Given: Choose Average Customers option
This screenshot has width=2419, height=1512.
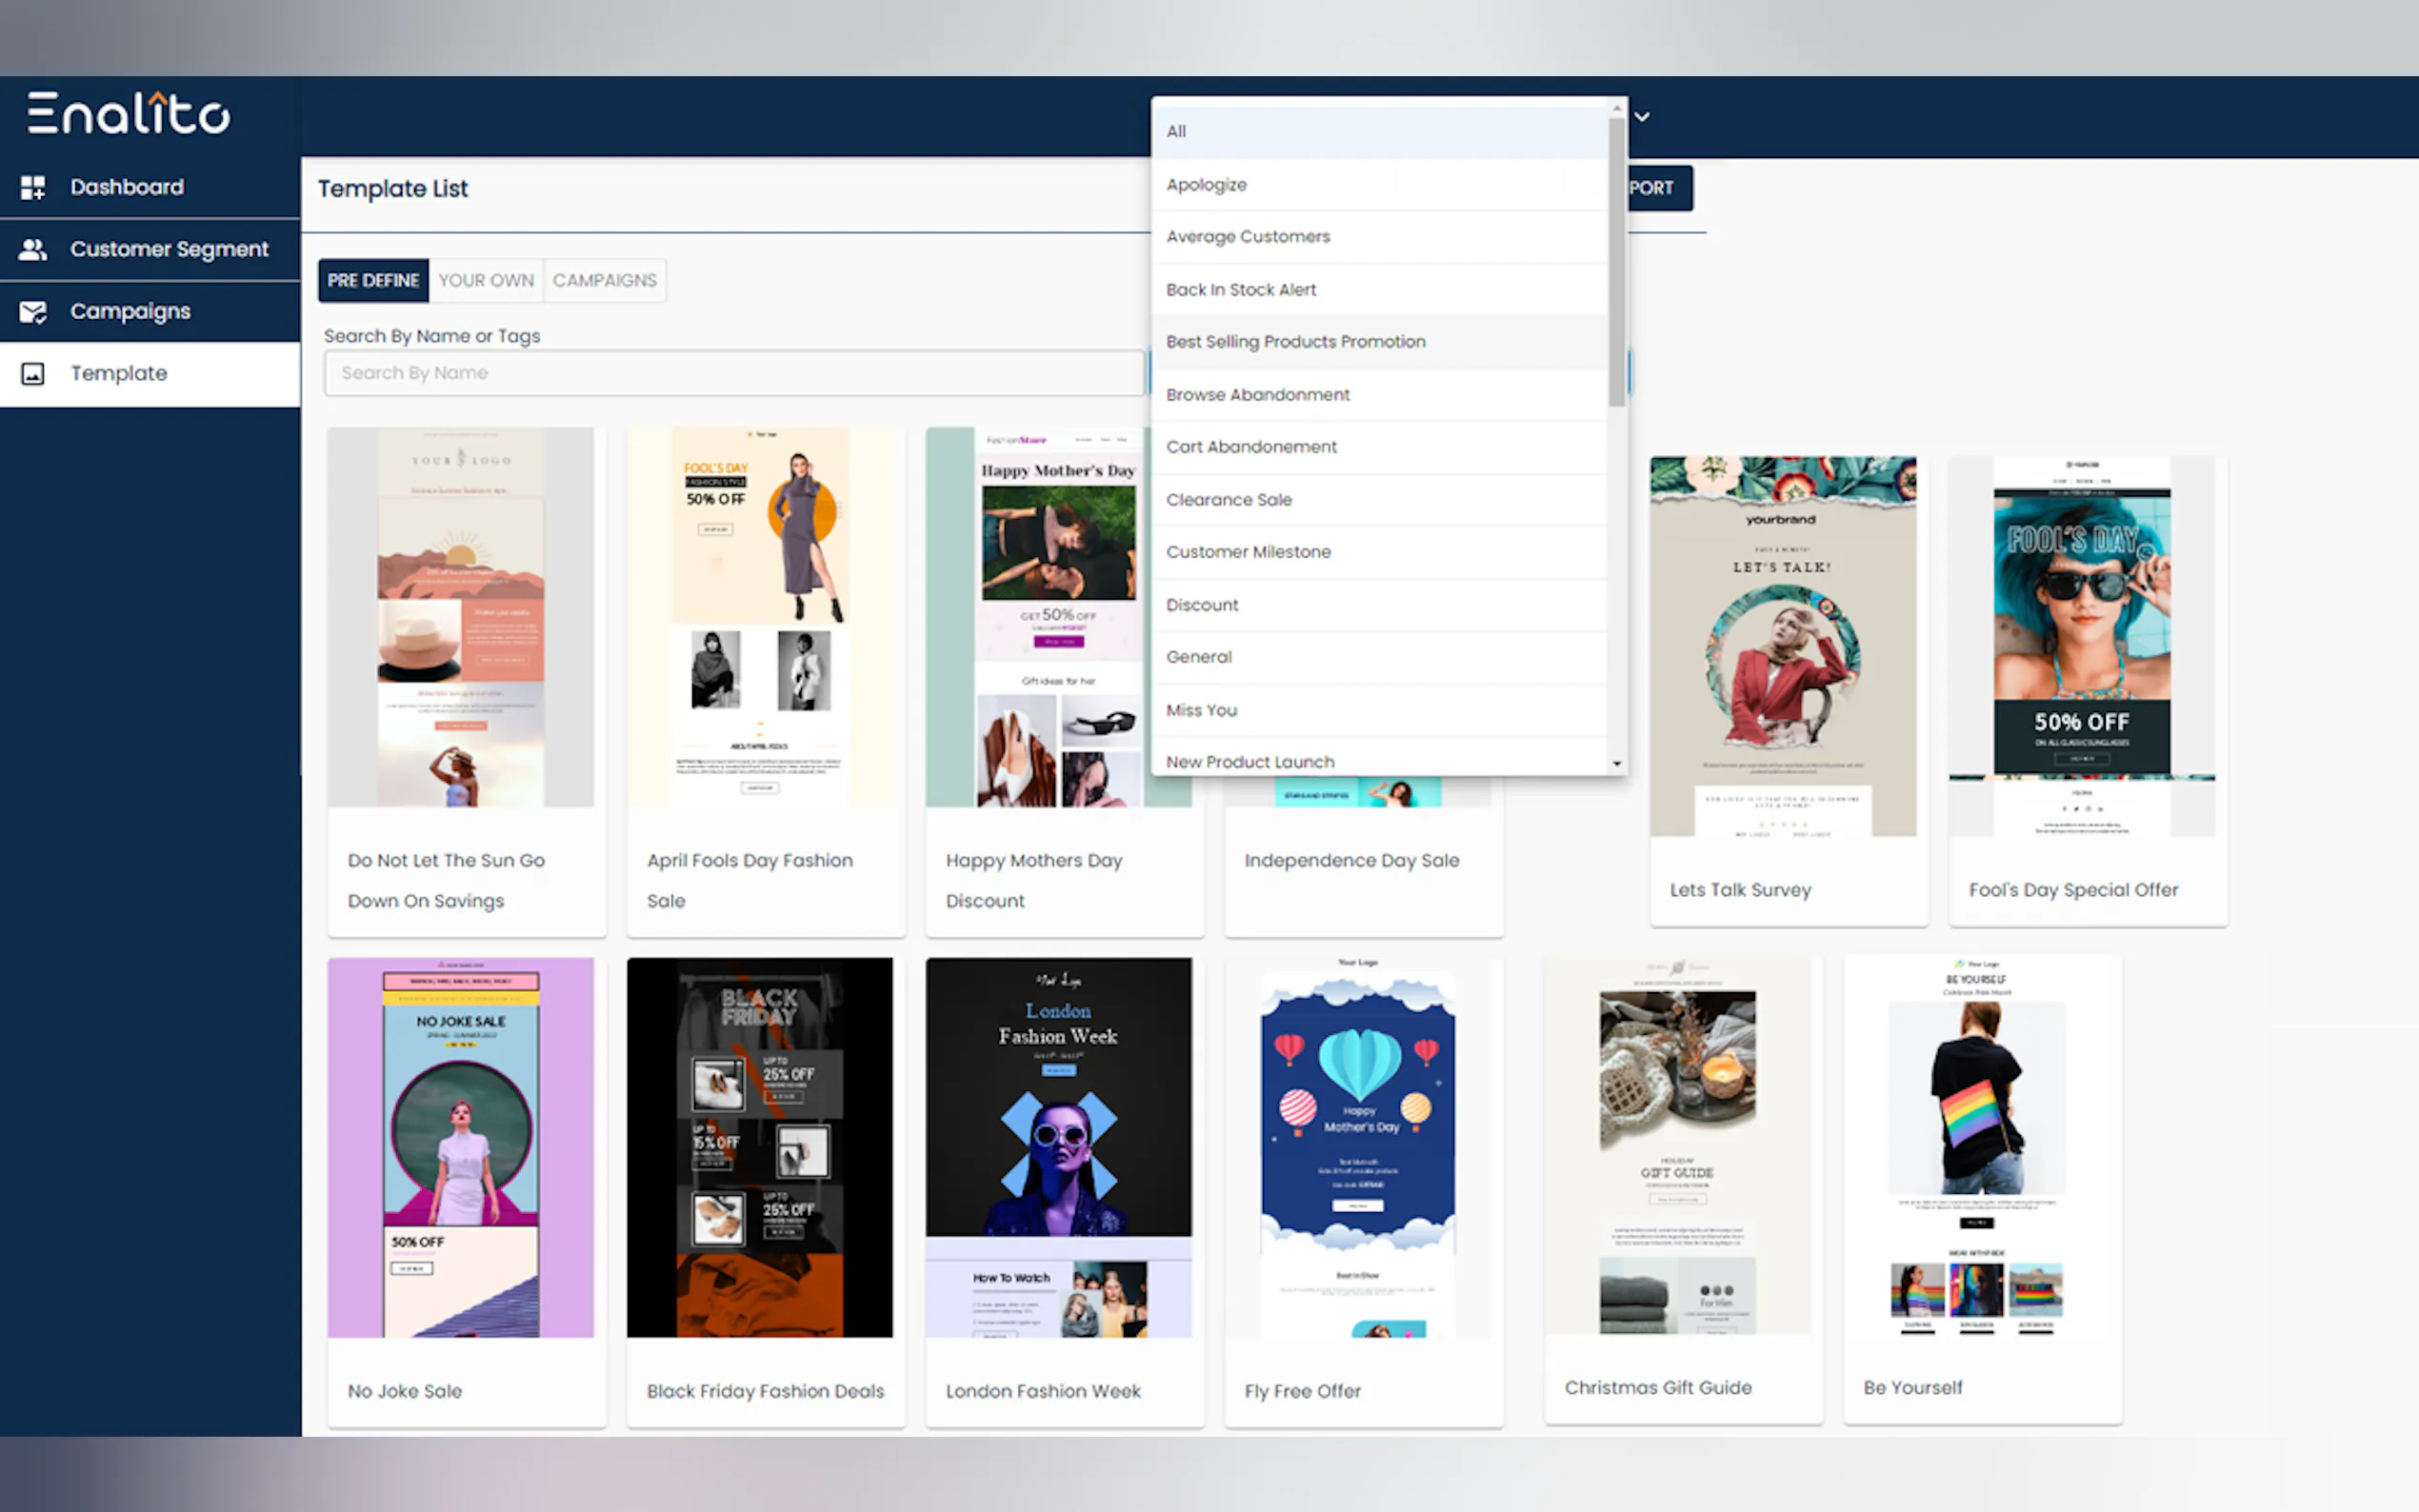Looking at the screenshot, I should coord(1379,237).
